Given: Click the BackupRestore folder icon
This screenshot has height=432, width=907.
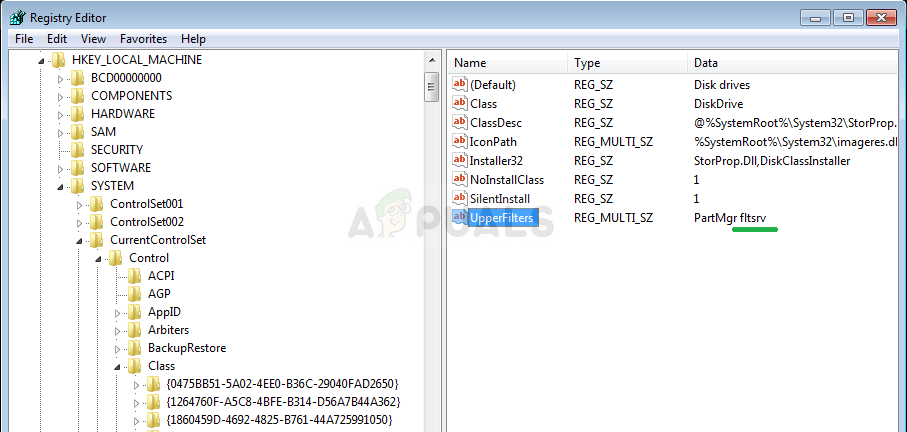Looking at the screenshot, I should click(134, 348).
